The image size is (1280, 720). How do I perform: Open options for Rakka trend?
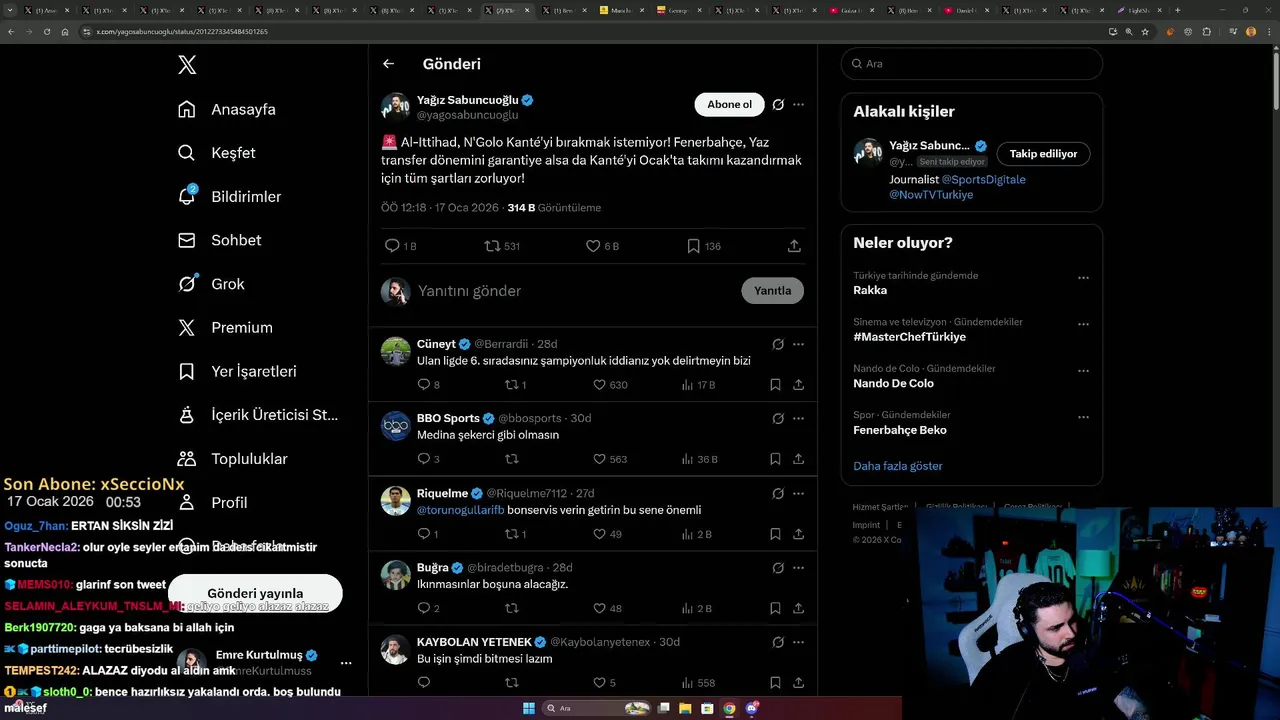click(1083, 278)
